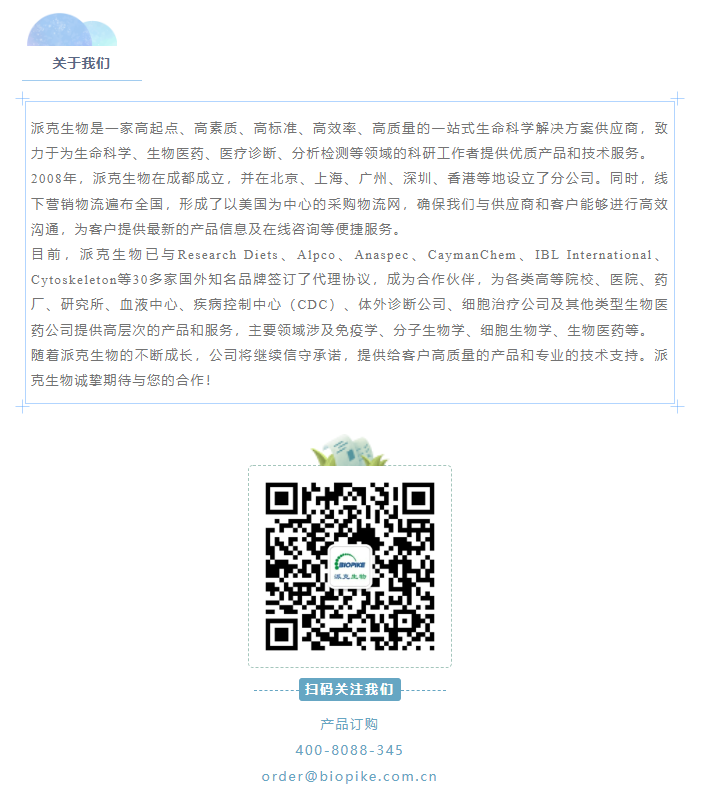Viewport: 702px width, 799px height.
Task: Click the 产品订购 label
Action: [x=349, y=724]
